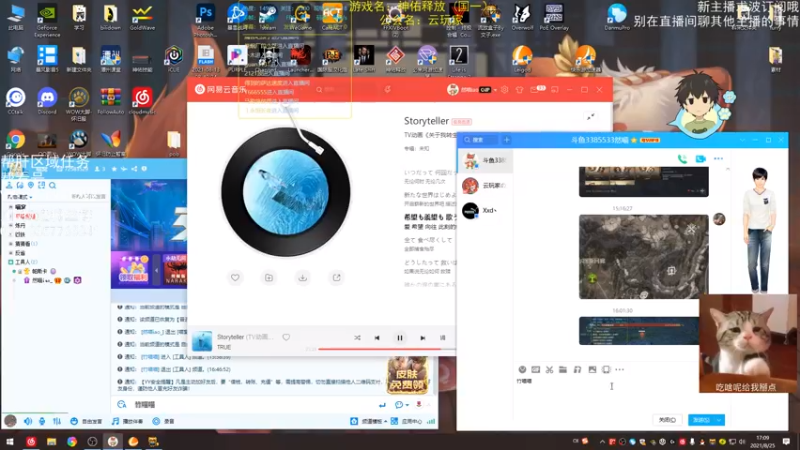Viewport: 800px width, 450px height.
Task: Expand the first channel in YY tree
Action: click(11, 207)
